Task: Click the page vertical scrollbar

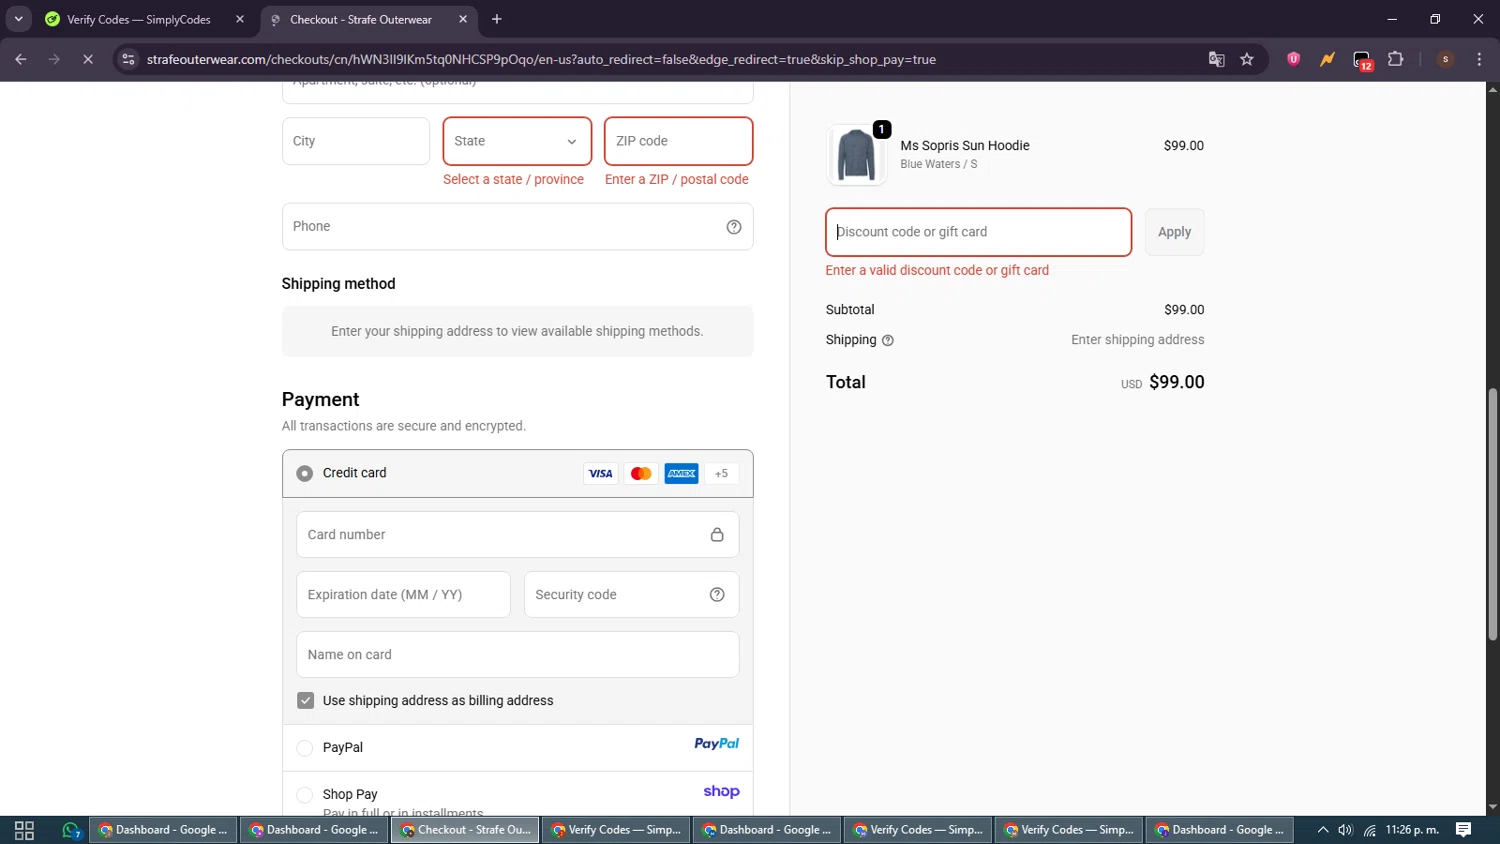Action: click(1492, 515)
